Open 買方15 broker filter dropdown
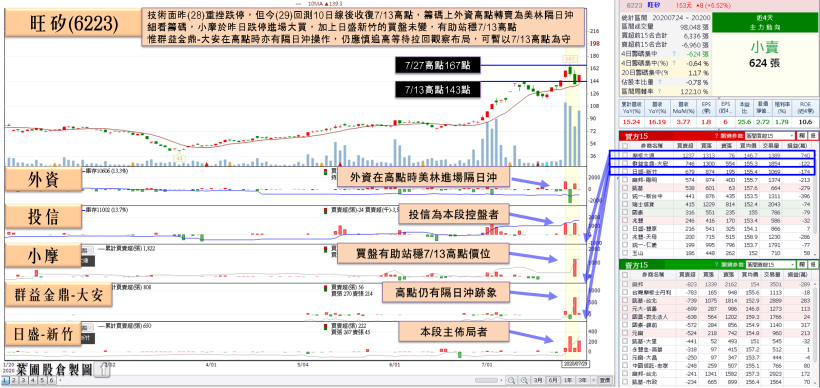This screenshot has width=820, height=388. coord(769,136)
